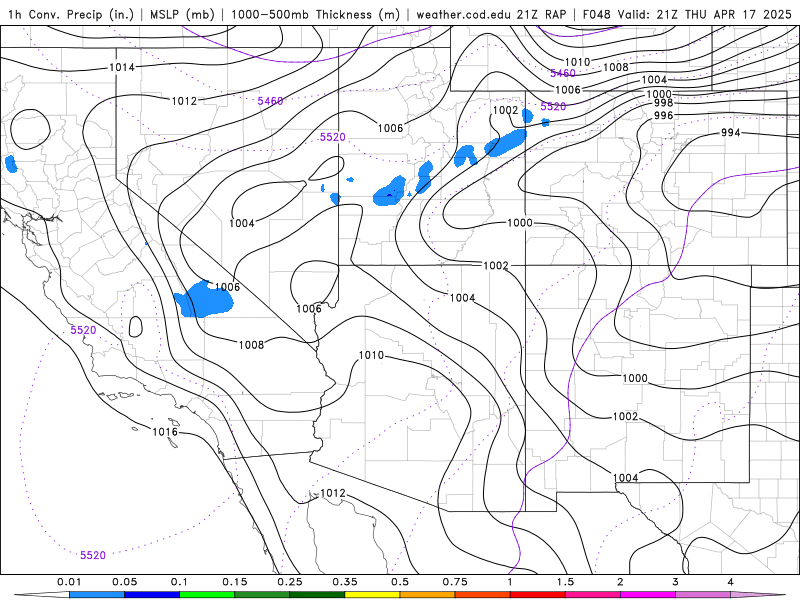Click the orange 0.5–0.75 legend swatch
Viewport: 800px width, 600px height.
[428, 595]
